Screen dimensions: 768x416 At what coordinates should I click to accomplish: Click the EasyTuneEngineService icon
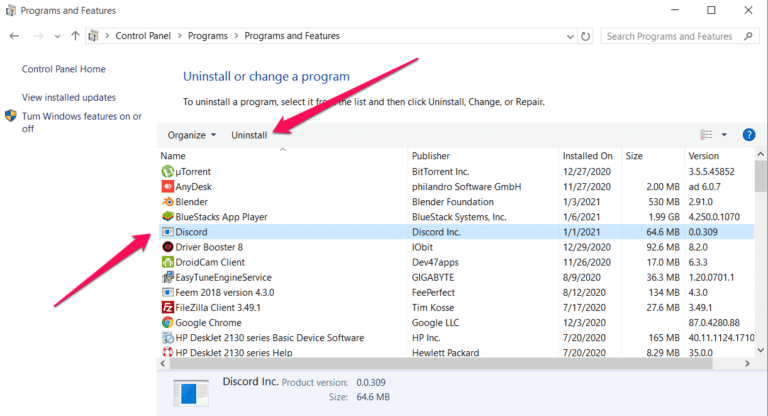click(168, 277)
